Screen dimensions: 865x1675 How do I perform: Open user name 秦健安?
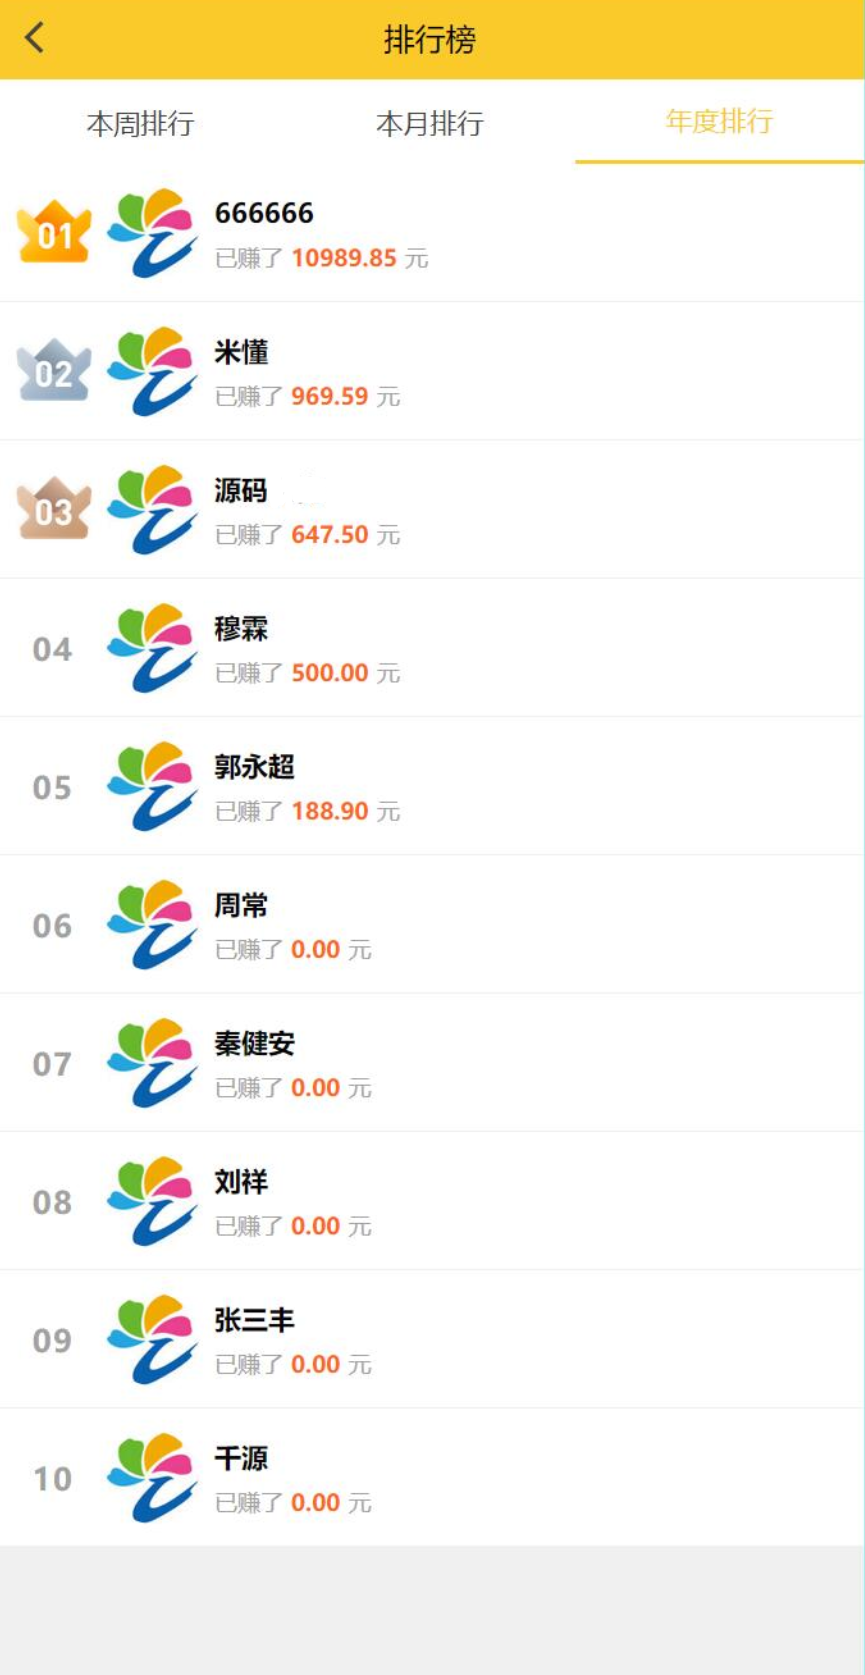(x=255, y=1043)
